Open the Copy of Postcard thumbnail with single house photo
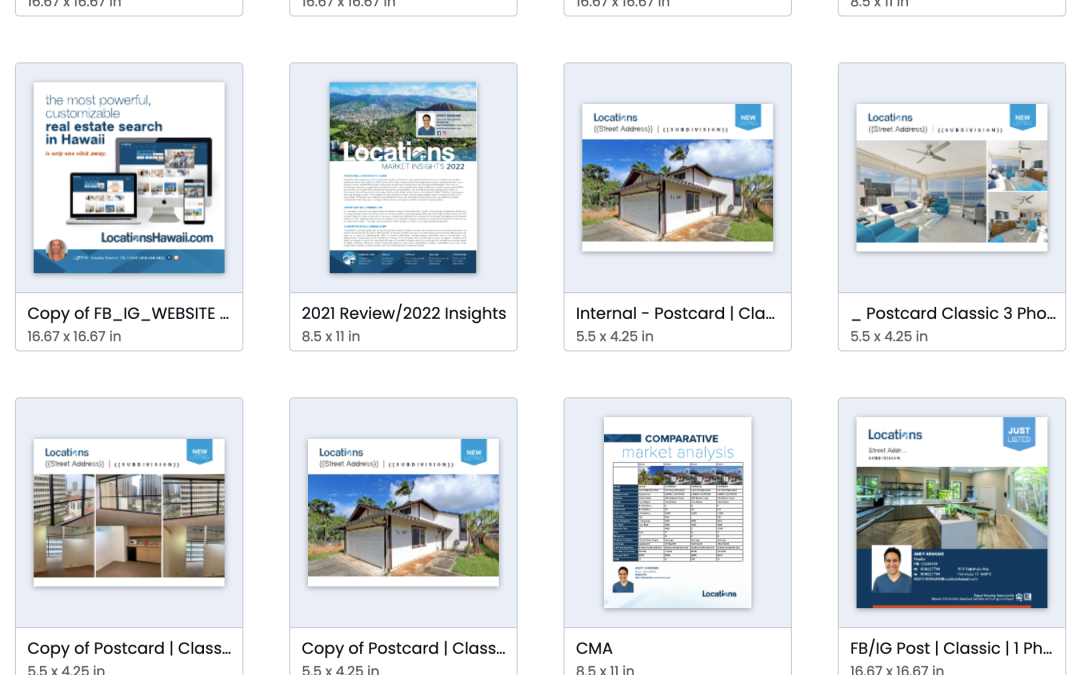Viewport: 1080px width, 675px height. [403, 512]
